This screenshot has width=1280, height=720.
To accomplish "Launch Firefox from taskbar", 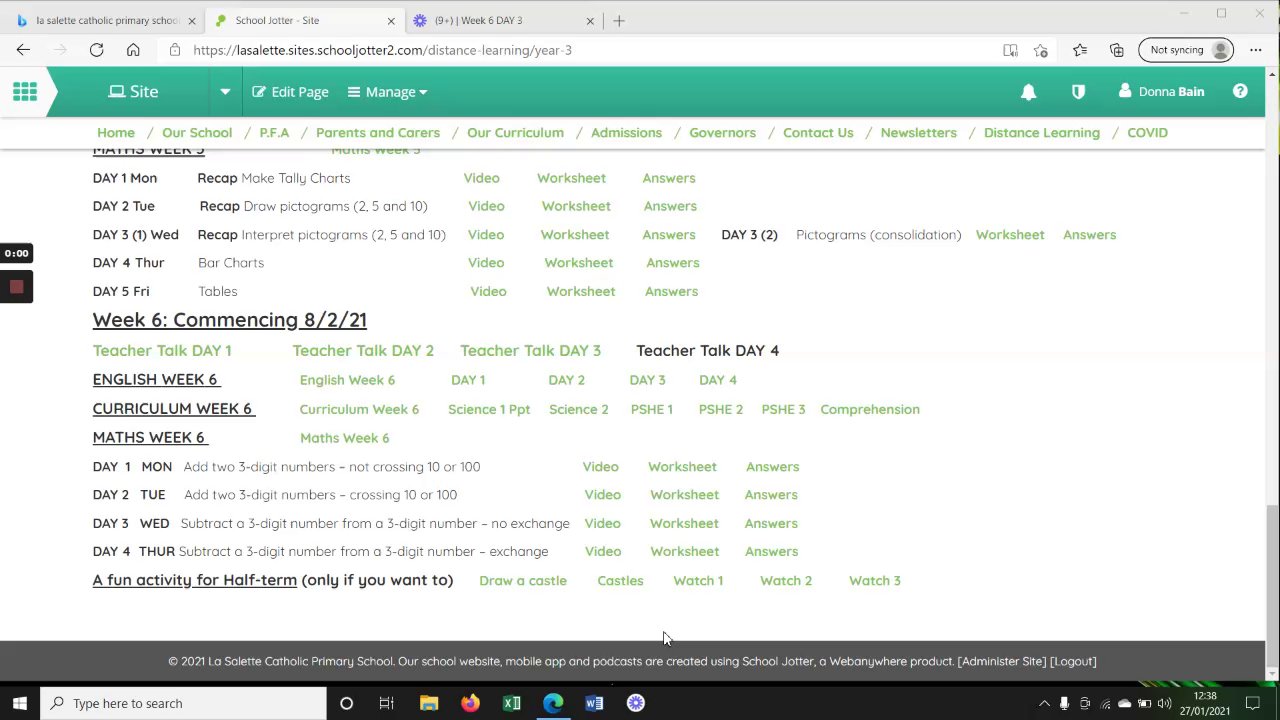I will coord(470,703).
